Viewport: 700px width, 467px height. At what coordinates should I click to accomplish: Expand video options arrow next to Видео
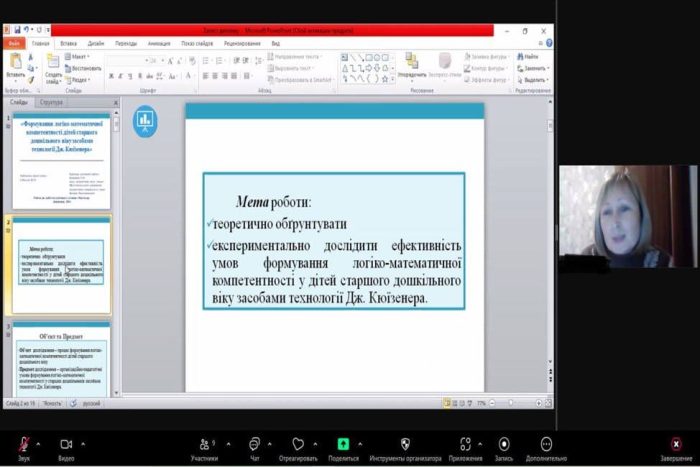(x=82, y=443)
